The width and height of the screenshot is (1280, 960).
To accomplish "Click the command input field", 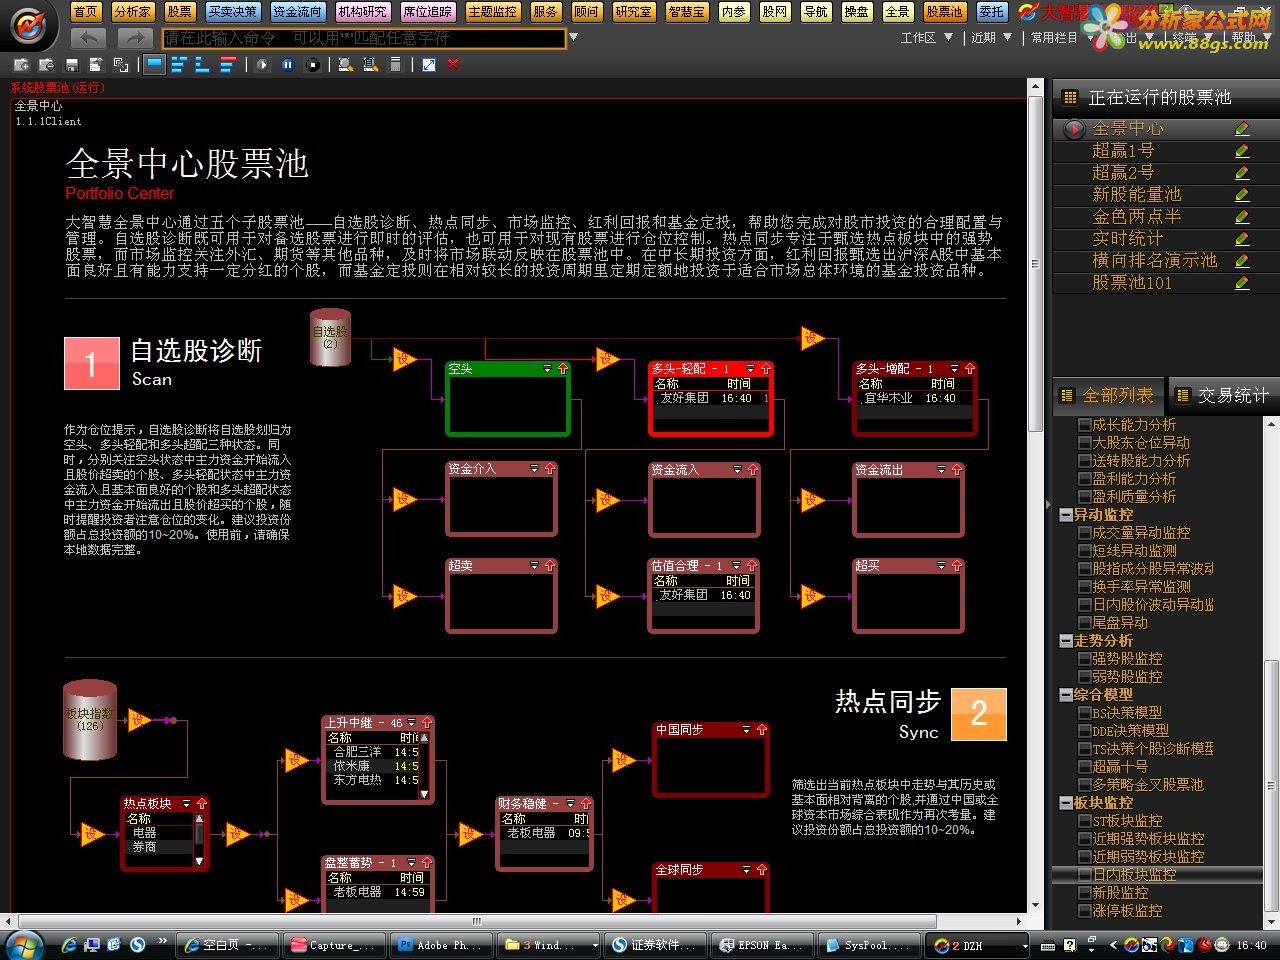I will coord(364,38).
